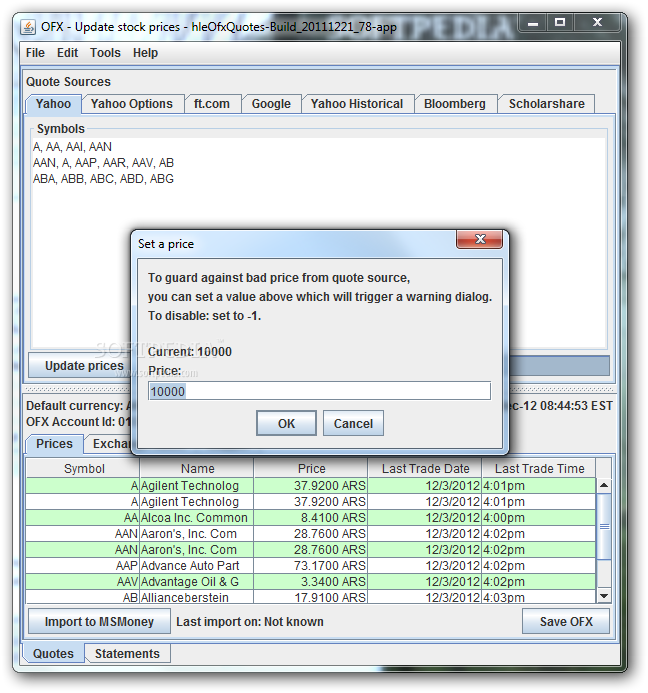Click the symbol cell 'AAP'
The image size is (648, 693).
coord(83,566)
